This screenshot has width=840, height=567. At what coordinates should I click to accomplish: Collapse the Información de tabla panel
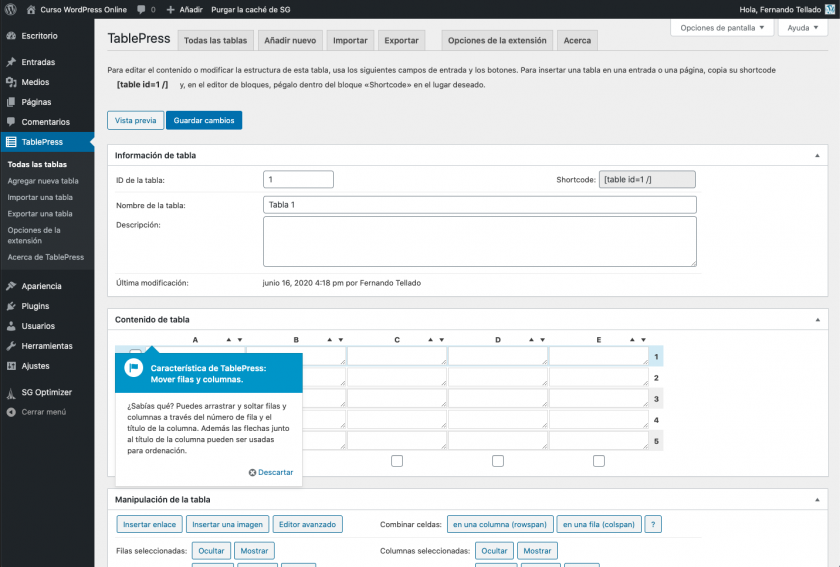[x=819, y=156]
